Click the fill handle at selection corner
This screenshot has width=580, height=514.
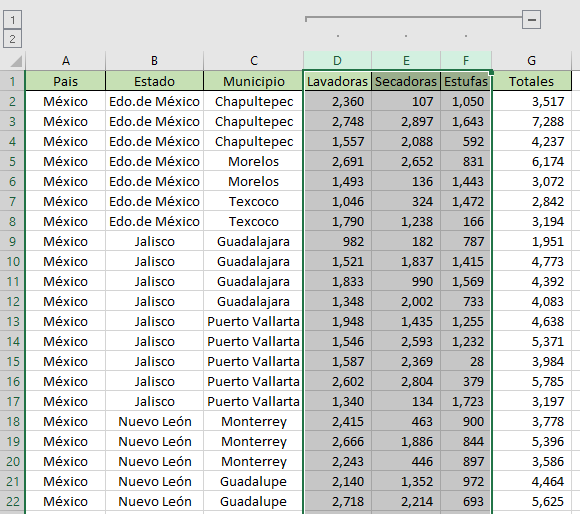click(491, 72)
